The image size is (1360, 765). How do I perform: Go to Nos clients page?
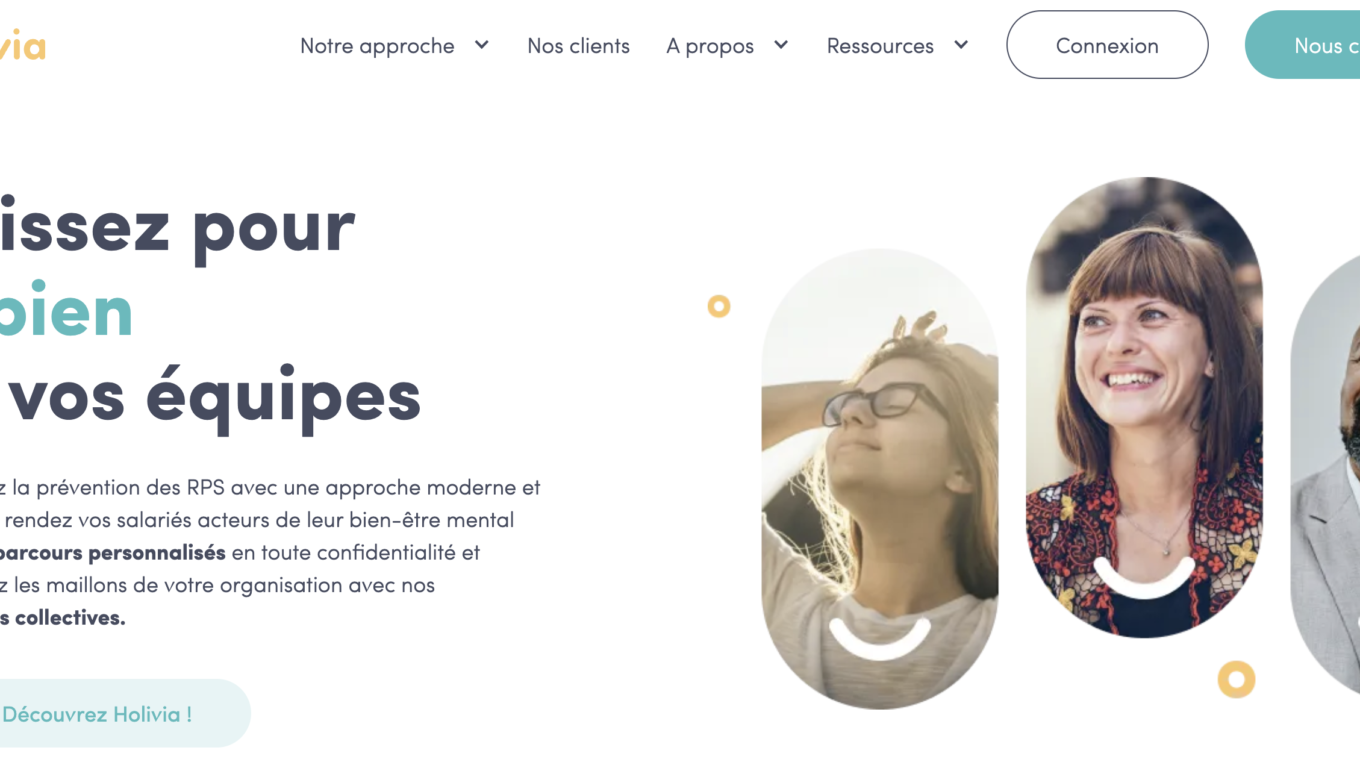pyautogui.click(x=578, y=46)
